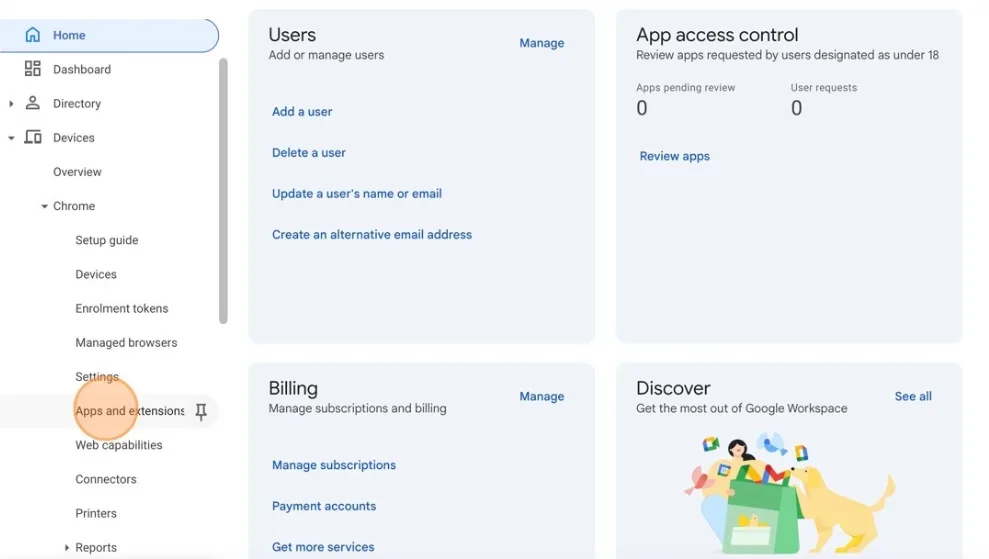The height and width of the screenshot is (559, 989).
Task: Click the Discover Workspace illustration
Action: [788, 494]
